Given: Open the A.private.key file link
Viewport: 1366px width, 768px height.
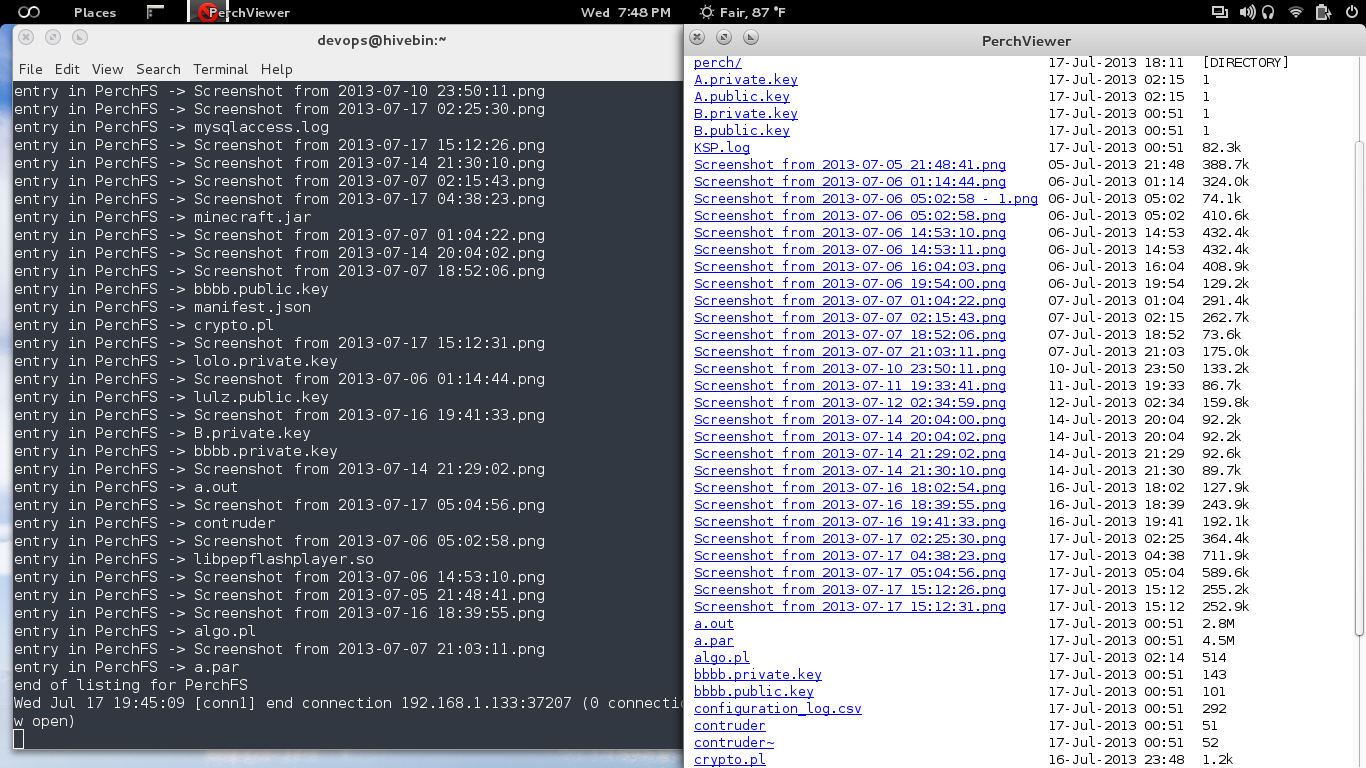Looking at the screenshot, I should click(745, 79).
